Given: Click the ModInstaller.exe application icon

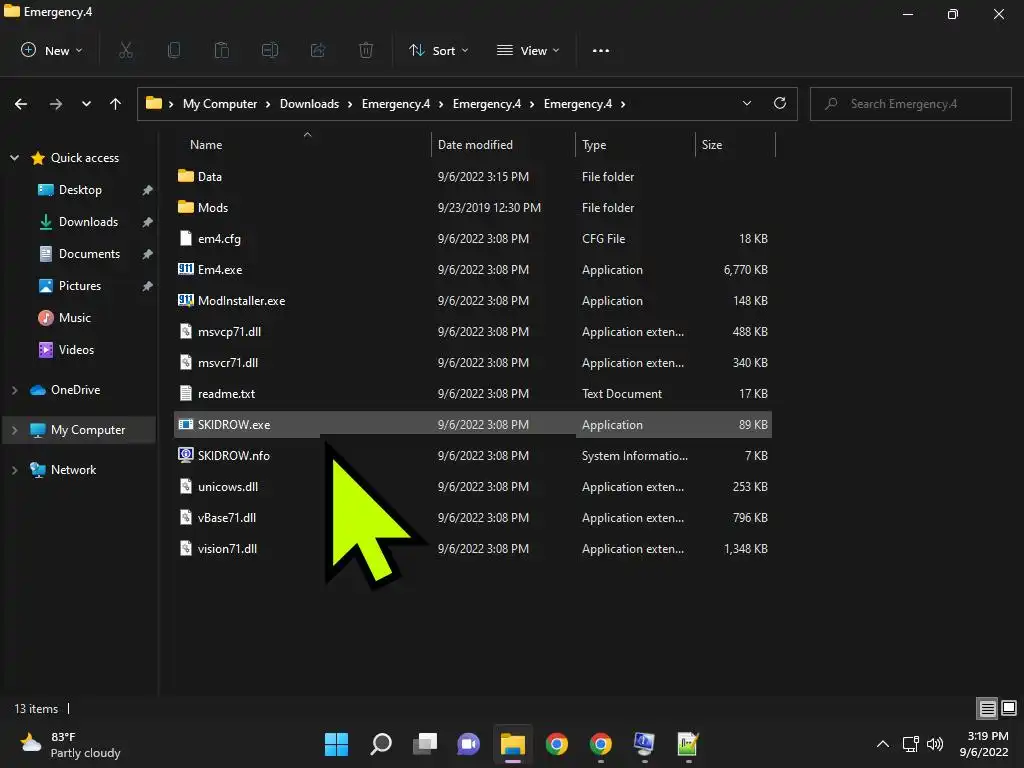Looking at the screenshot, I should click(x=185, y=300).
